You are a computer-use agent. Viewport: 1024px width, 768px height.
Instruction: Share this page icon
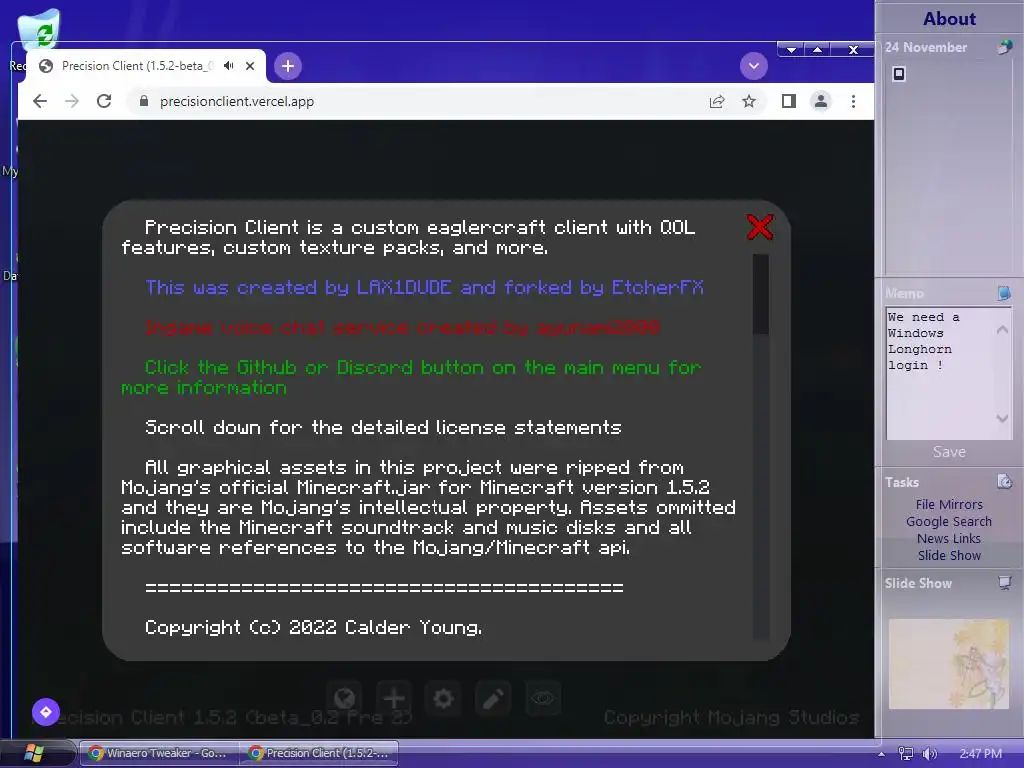716,101
